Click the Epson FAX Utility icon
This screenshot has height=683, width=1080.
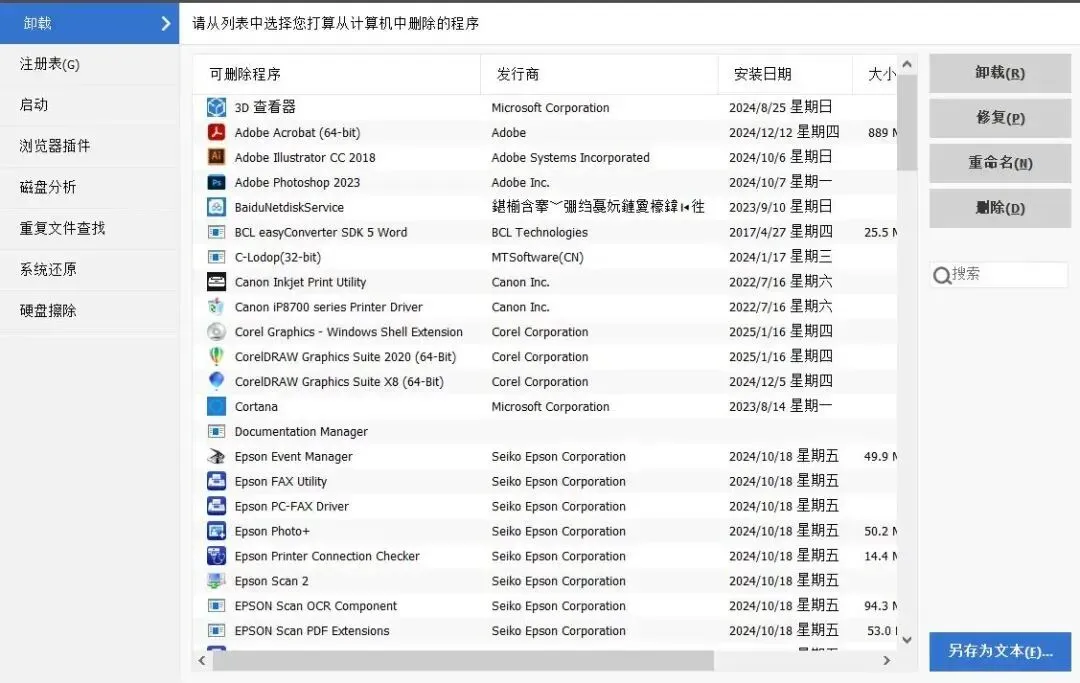point(216,481)
